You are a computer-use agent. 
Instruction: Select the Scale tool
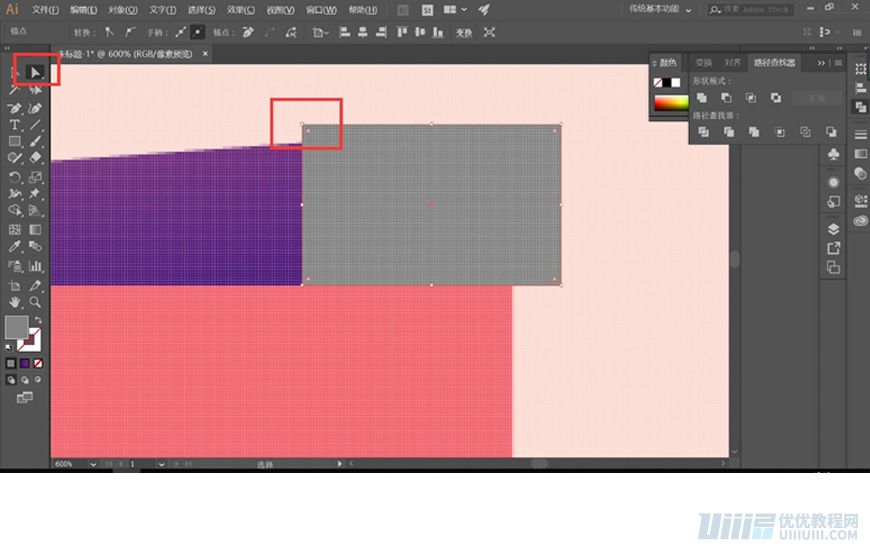coord(35,177)
